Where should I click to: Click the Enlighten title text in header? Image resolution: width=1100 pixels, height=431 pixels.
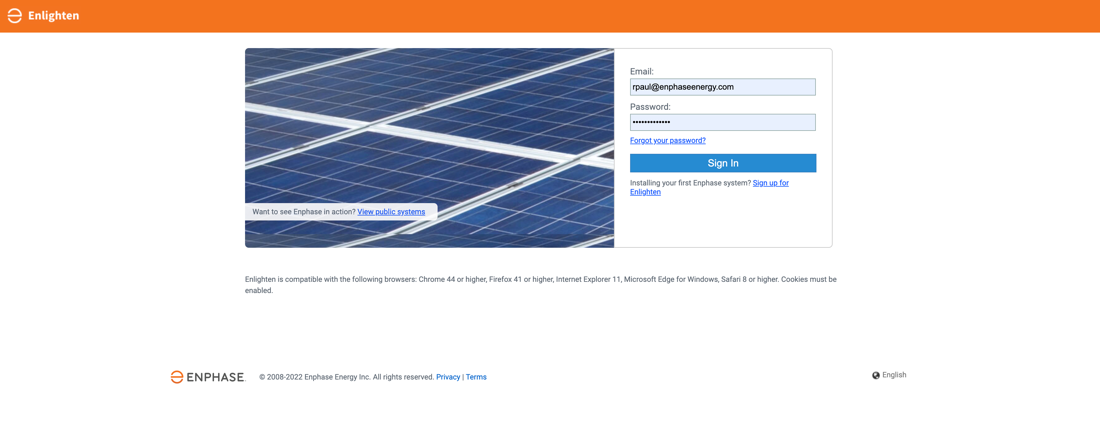point(54,16)
